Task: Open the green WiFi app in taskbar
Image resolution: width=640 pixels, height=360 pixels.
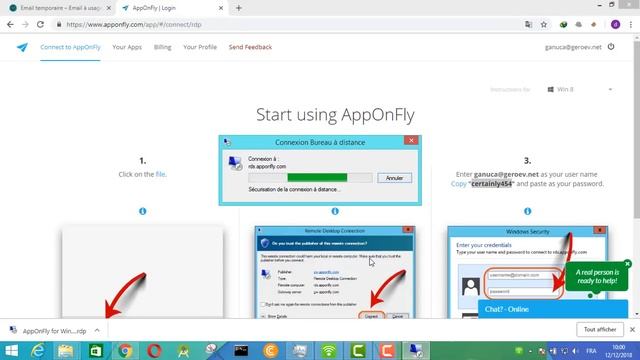Action: point(329,351)
